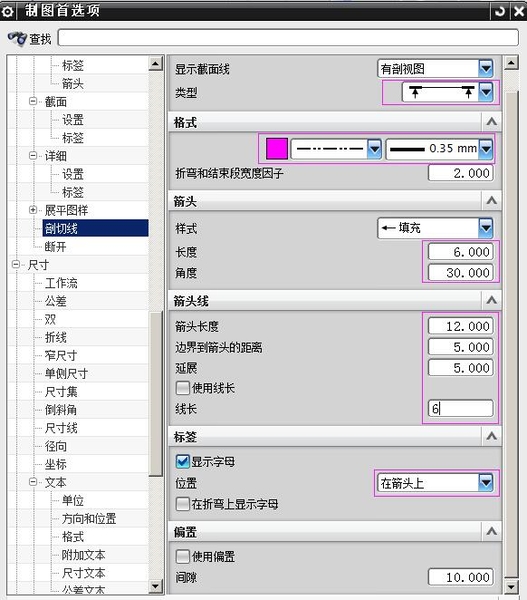The image size is (527, 600).
Task: Click tree scrollbar up arrow
Action: pyautogui.click(x=155, y=63)
